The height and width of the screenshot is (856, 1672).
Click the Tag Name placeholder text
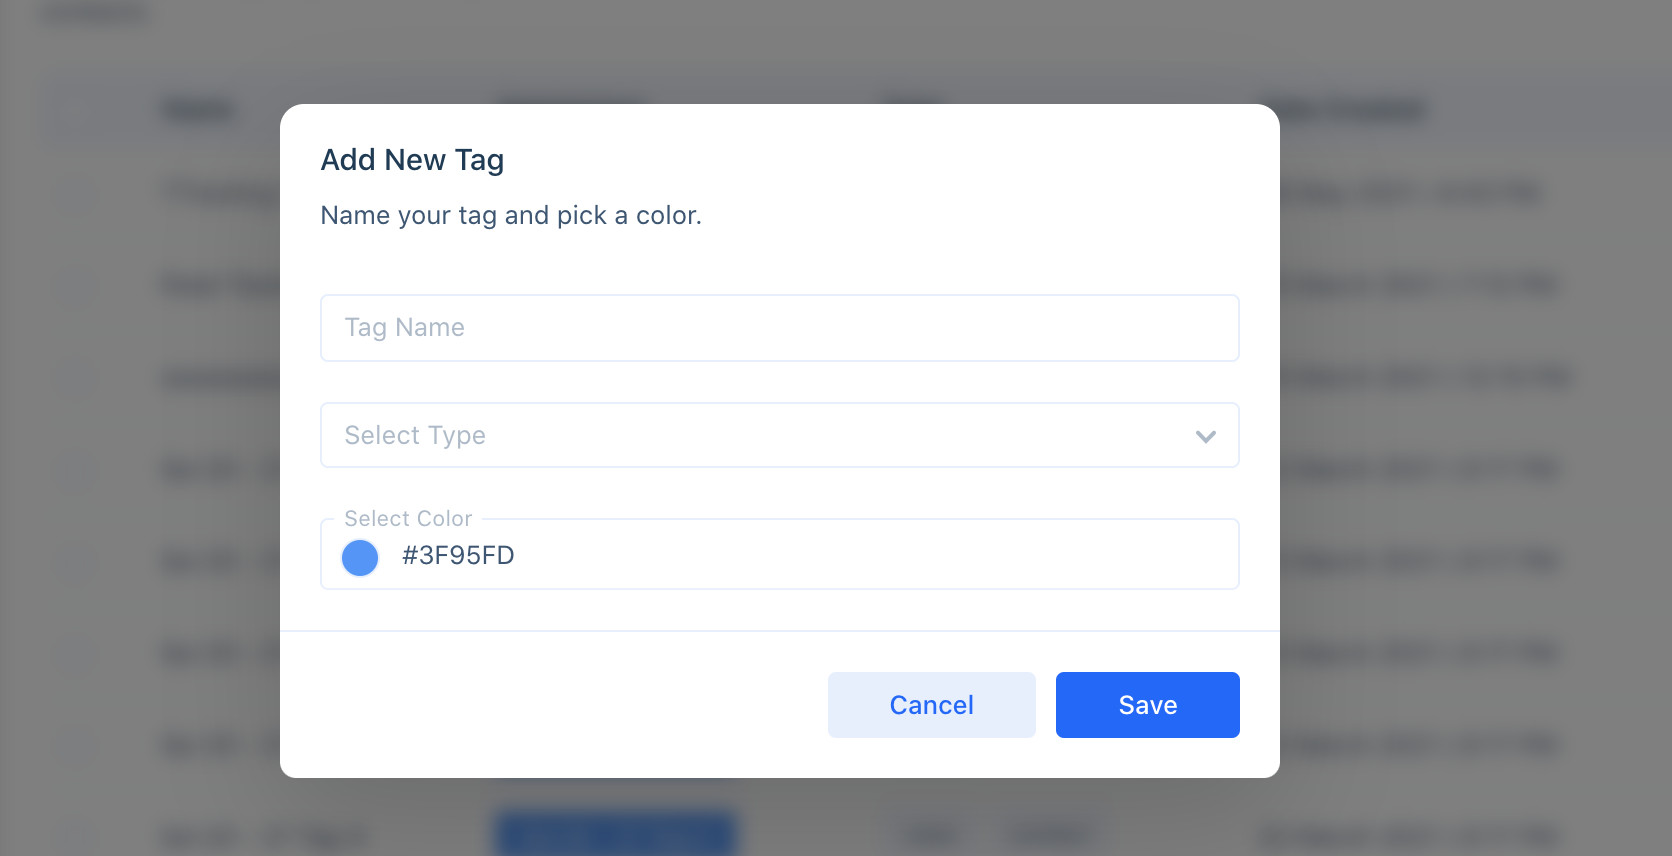click(x=404, y=328)
